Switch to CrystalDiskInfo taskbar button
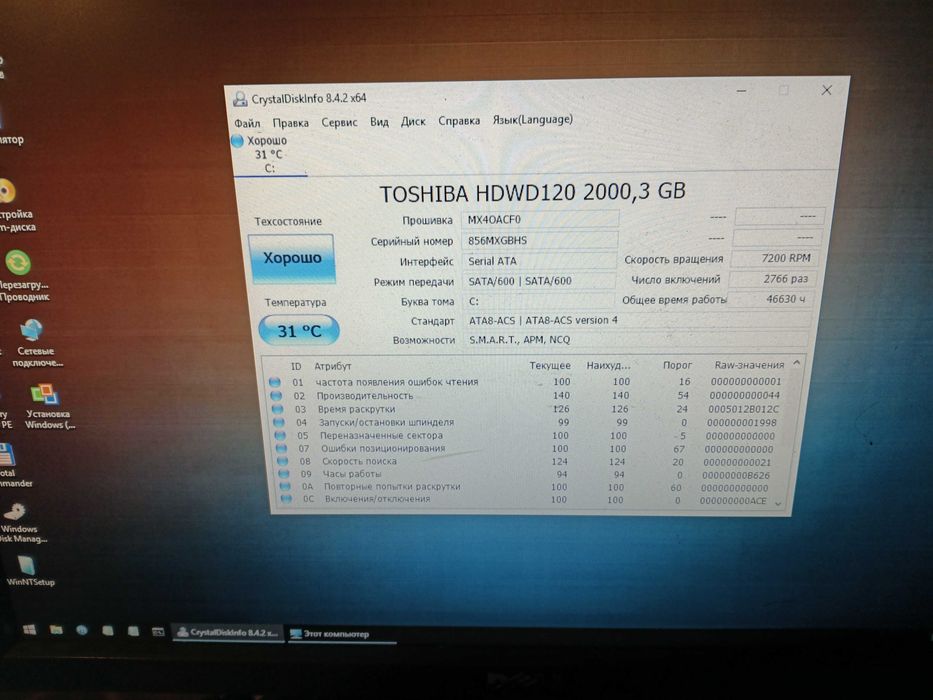Image resolution: width=933 pixels, height=700 pixels. pos(228,633)
